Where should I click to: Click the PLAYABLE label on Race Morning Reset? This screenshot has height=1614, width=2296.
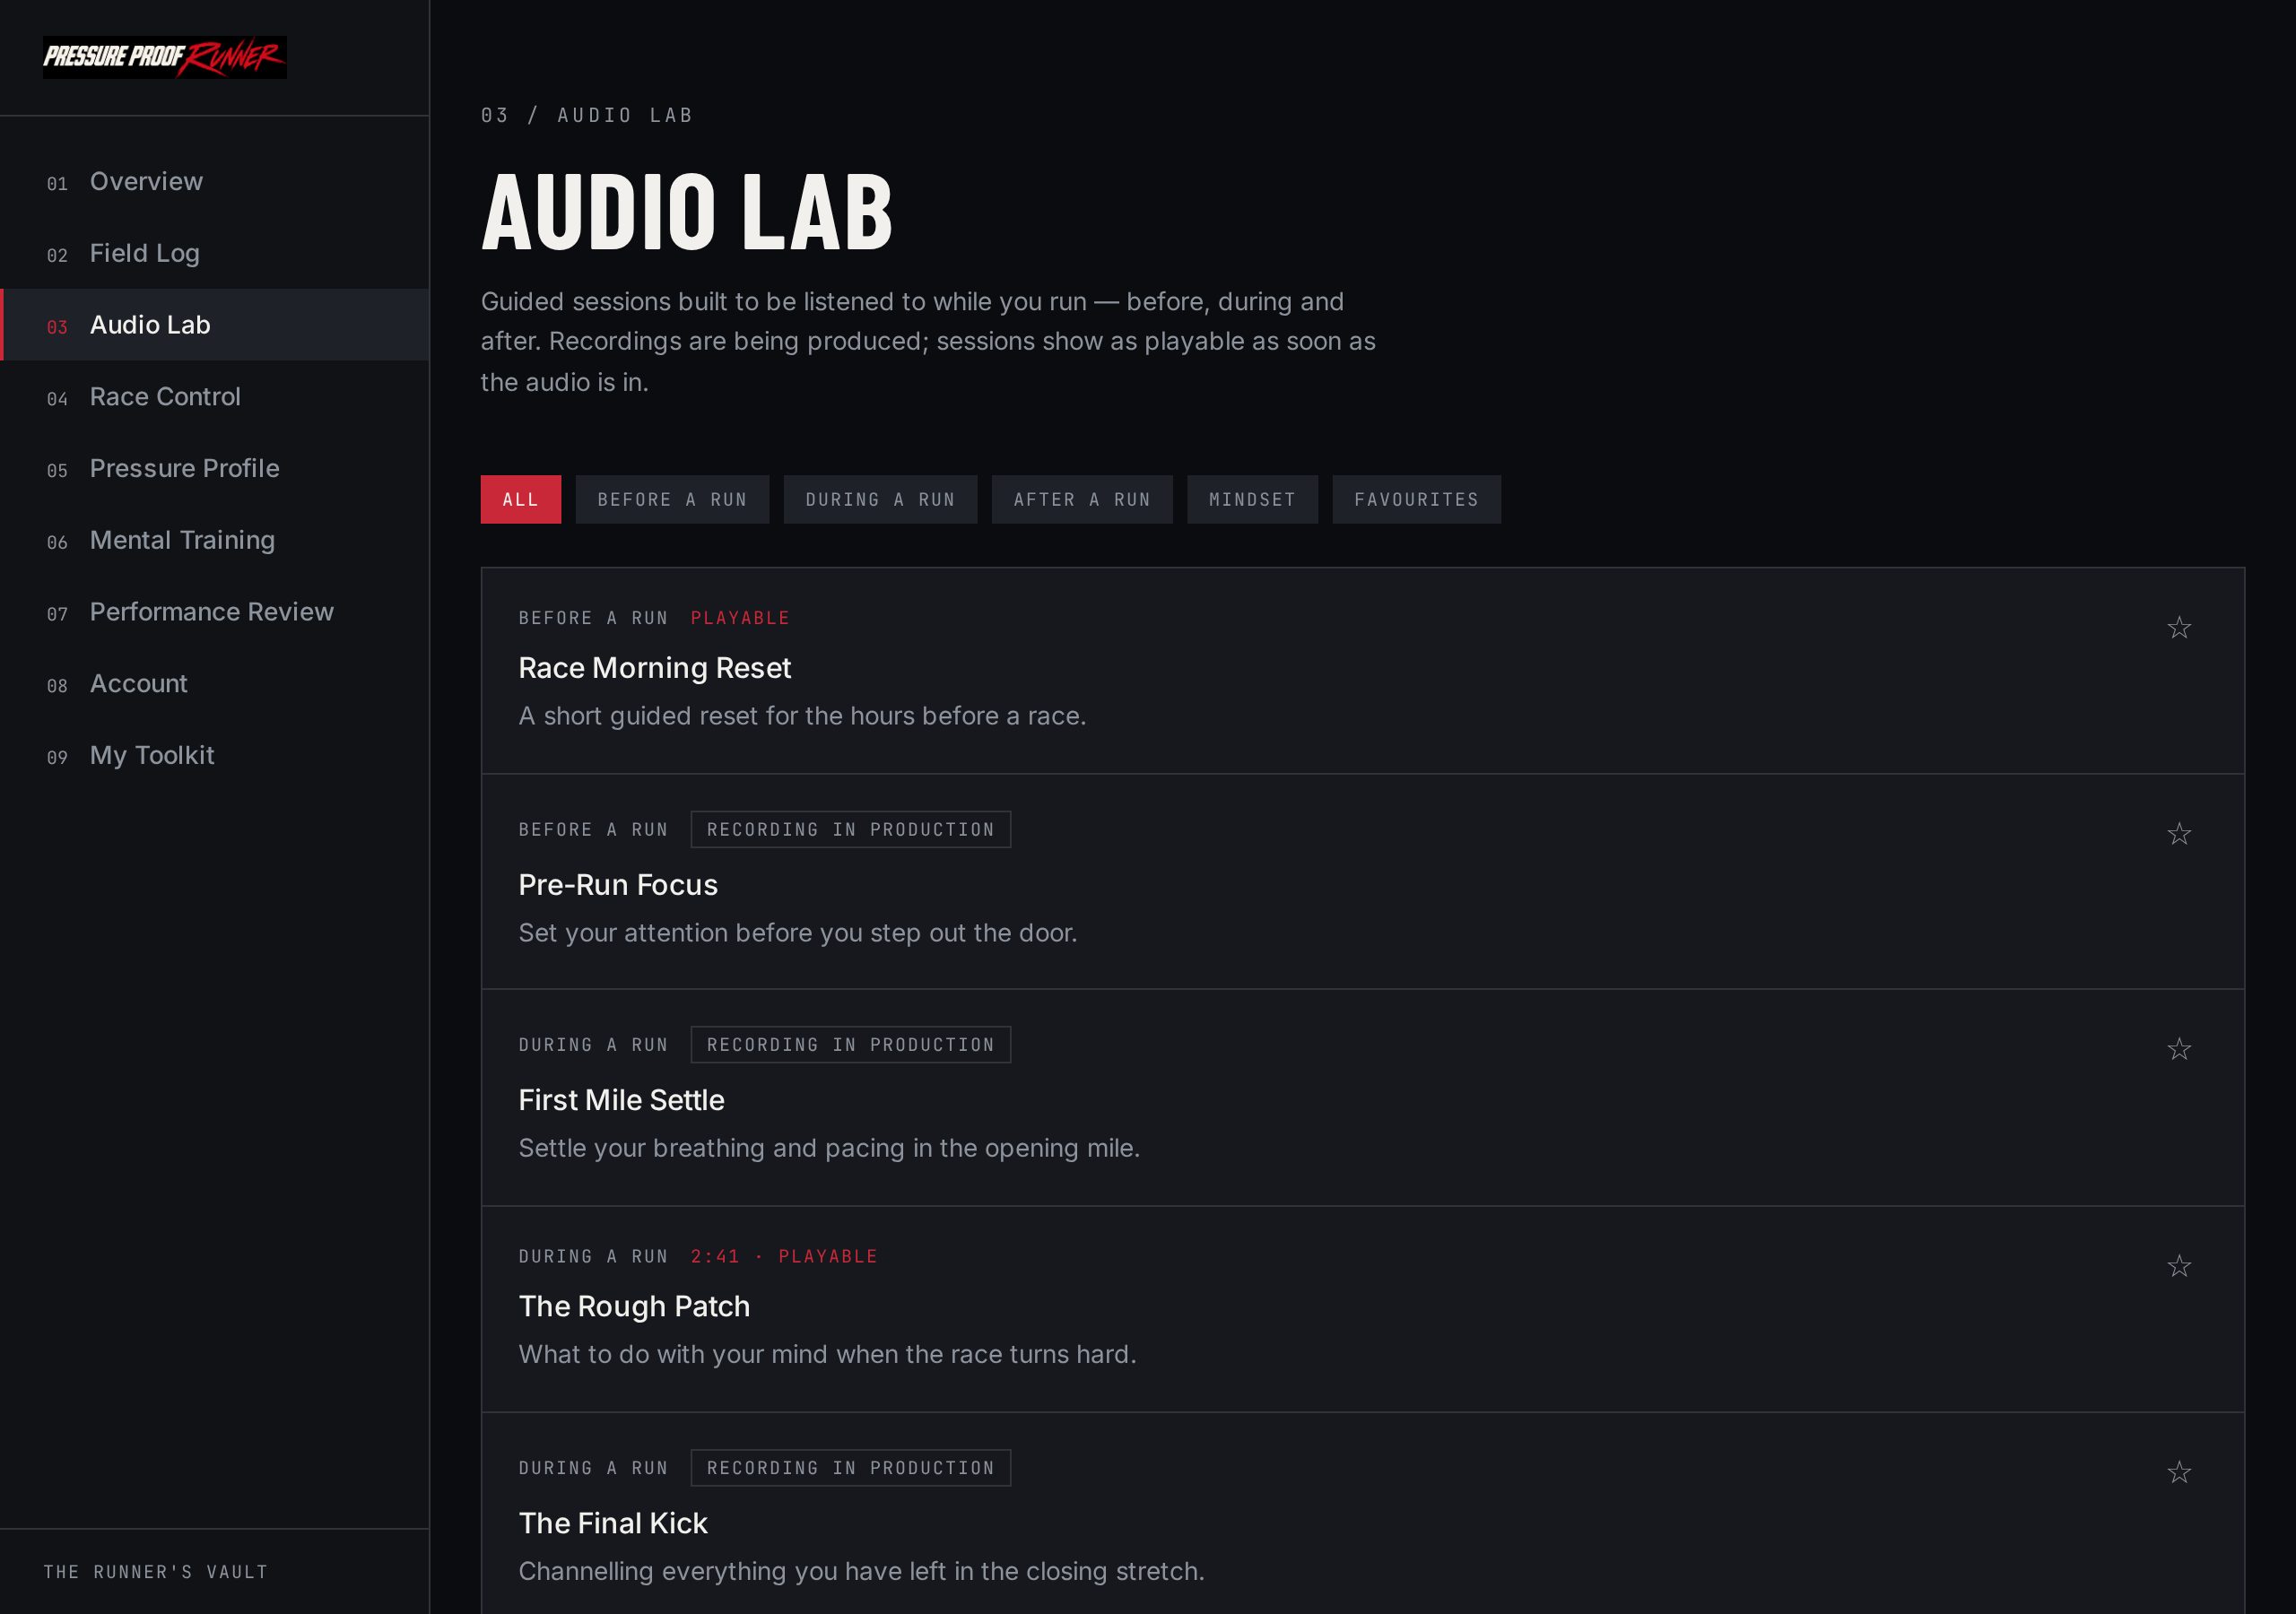pos(740,618)
